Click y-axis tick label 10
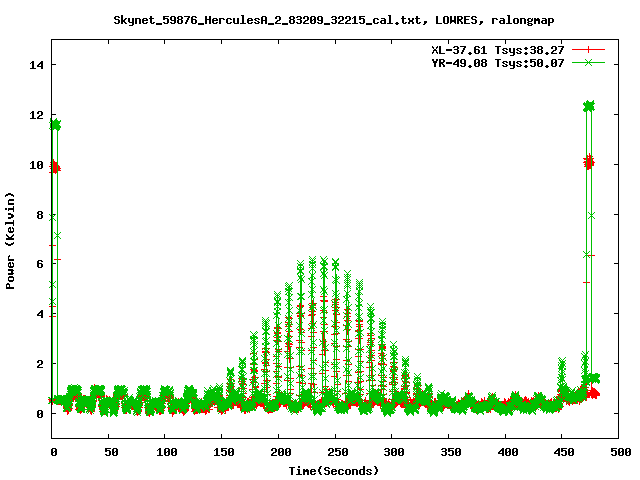Image resolution: width=640 pixels, height=480 pixels. click(x=36, y=164)
